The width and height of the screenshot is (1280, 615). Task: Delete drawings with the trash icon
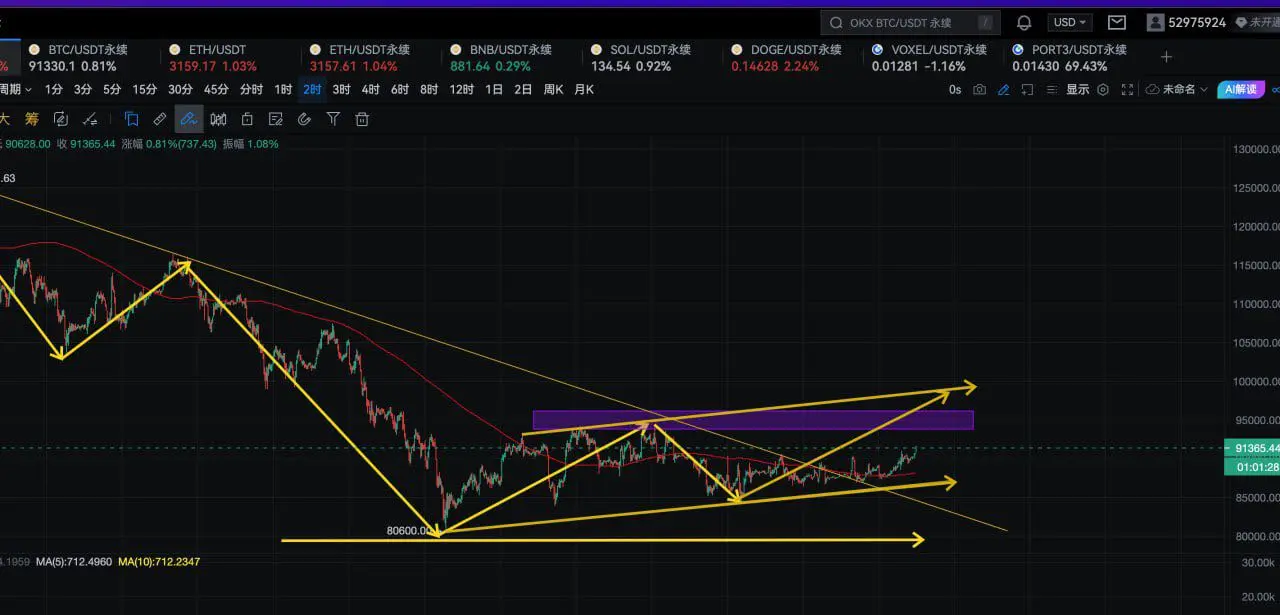pos(362,119)
